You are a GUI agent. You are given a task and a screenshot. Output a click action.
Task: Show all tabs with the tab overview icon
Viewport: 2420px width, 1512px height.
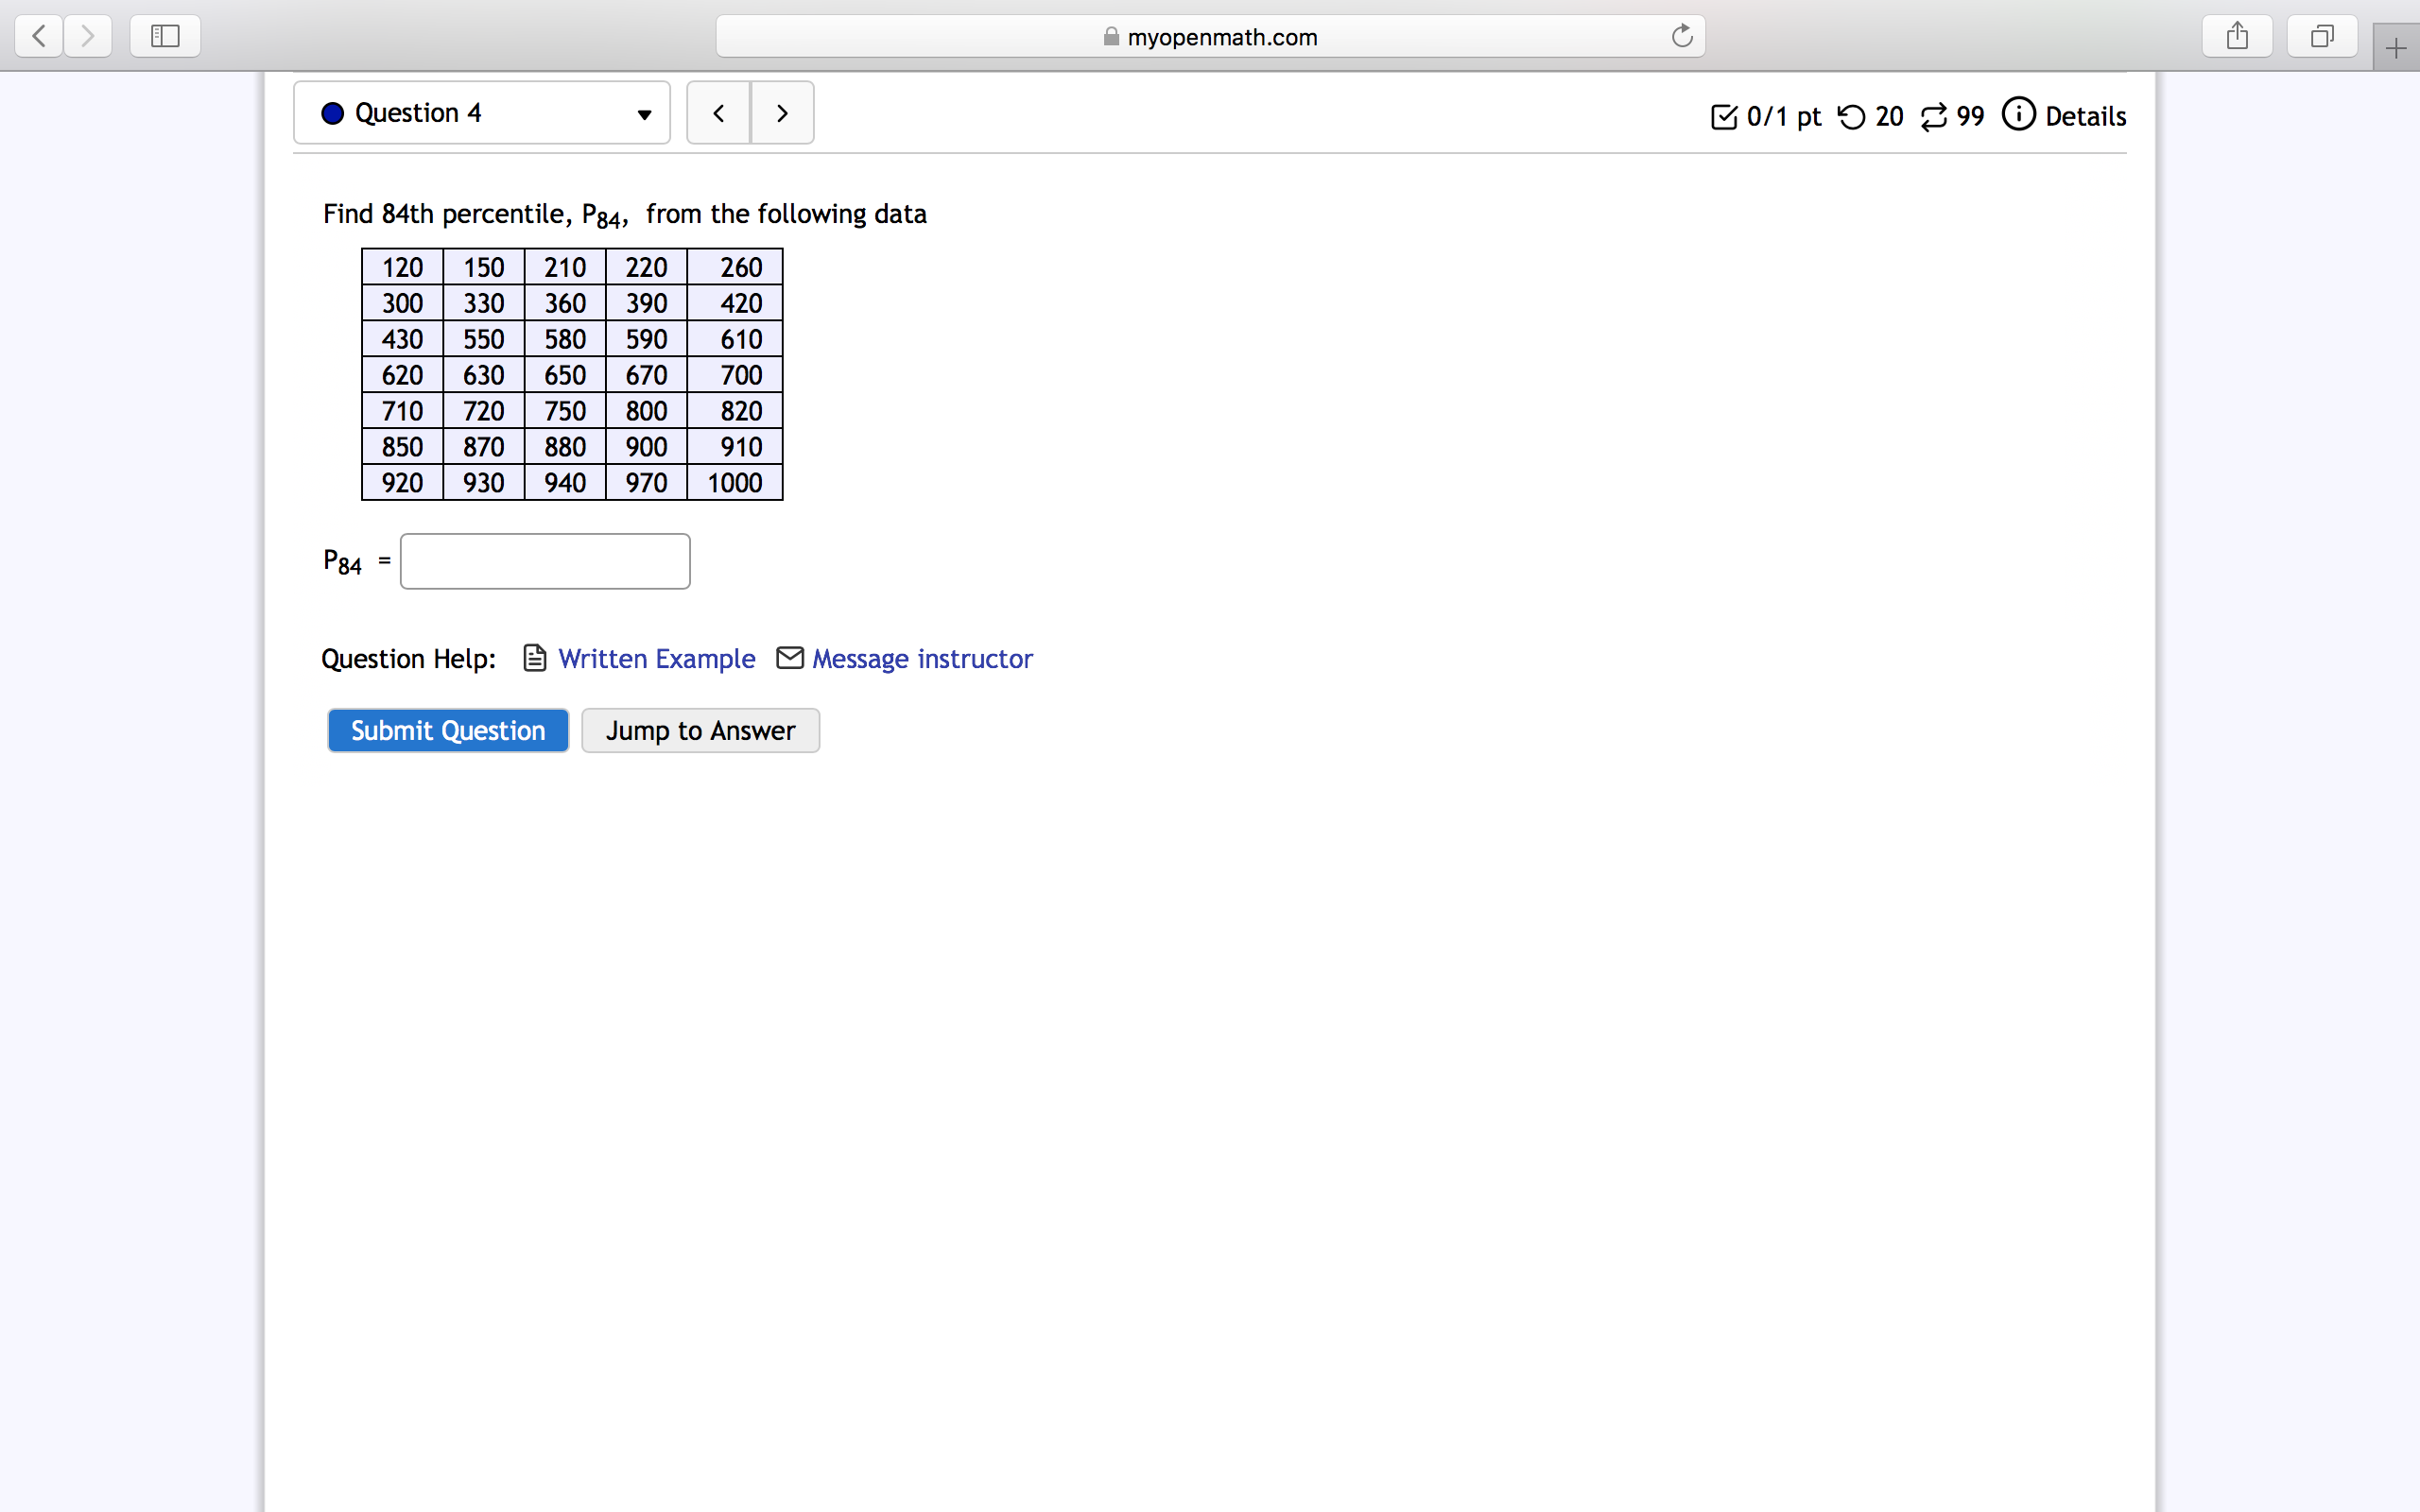click(2321, 36)
